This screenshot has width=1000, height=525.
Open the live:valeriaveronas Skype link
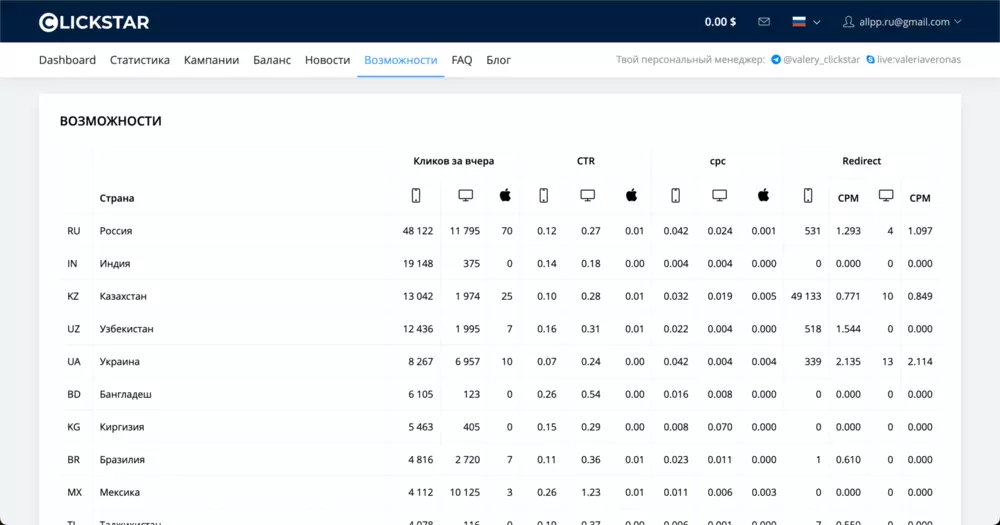pos(913,59)
